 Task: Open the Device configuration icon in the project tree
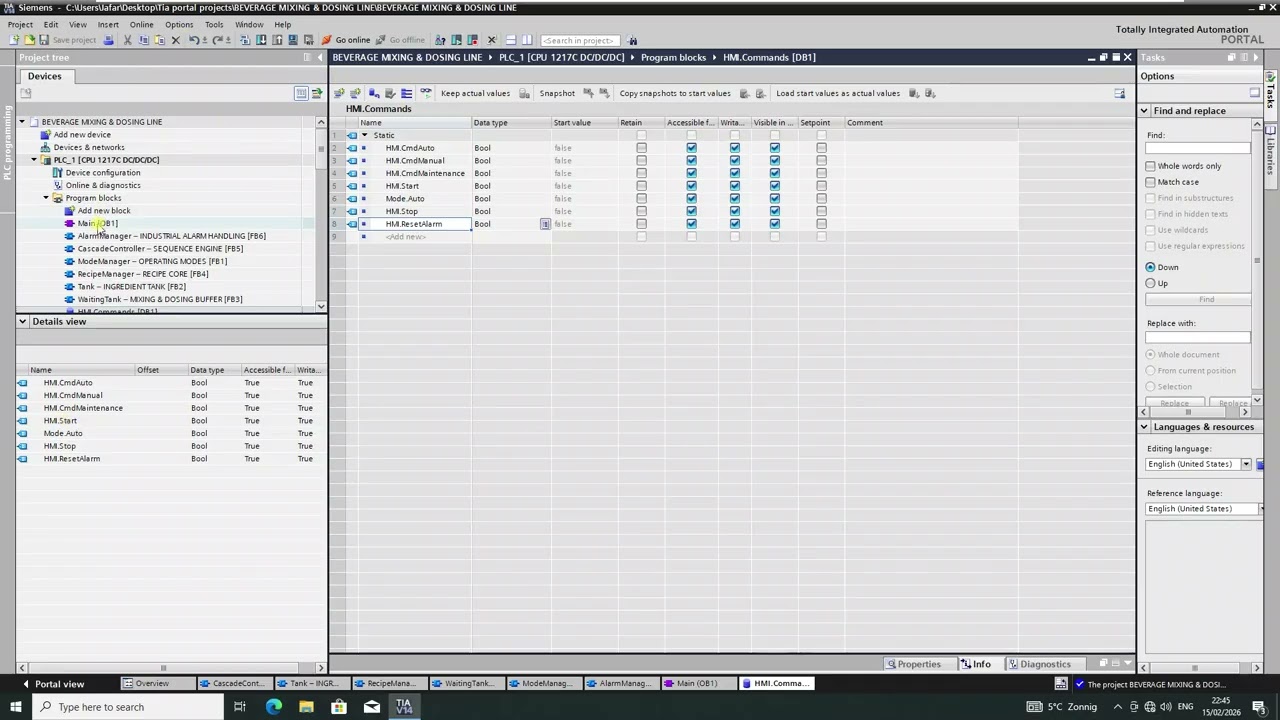pos(57,173)
